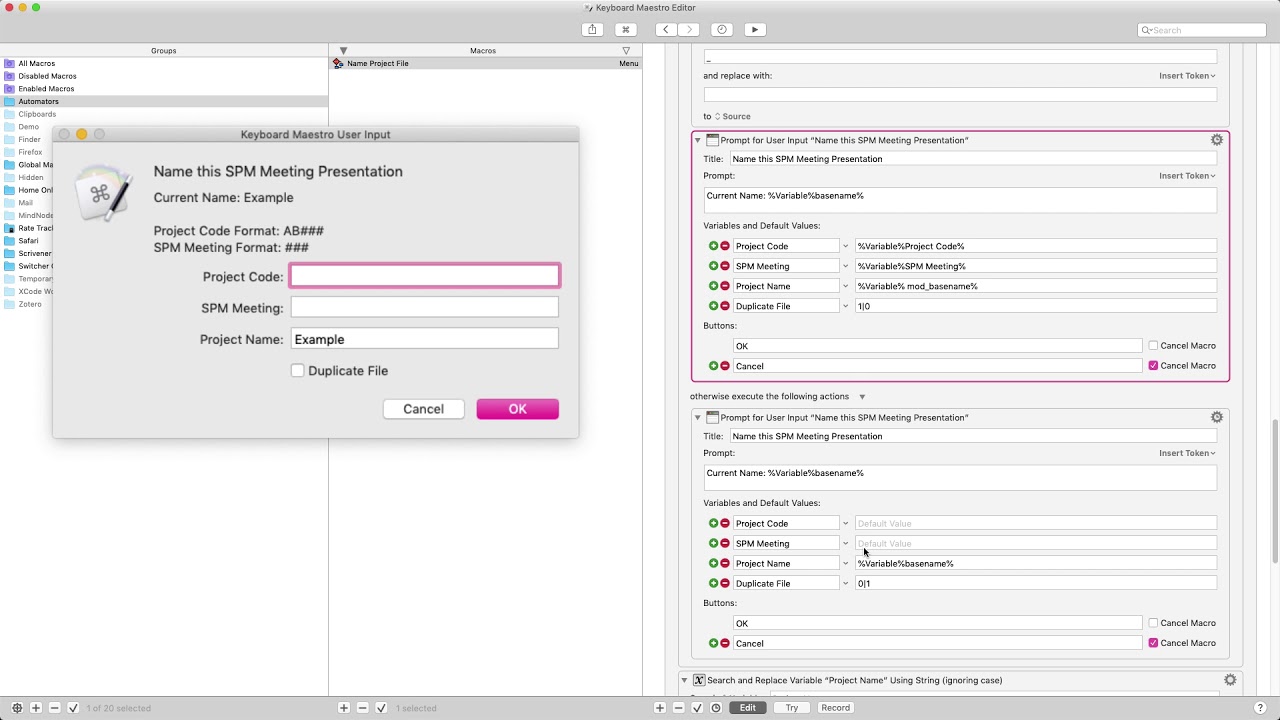Toggle macro enable checkmark under Macros list
Screen dimensions: 1280x720
click(x=381, y=708)
